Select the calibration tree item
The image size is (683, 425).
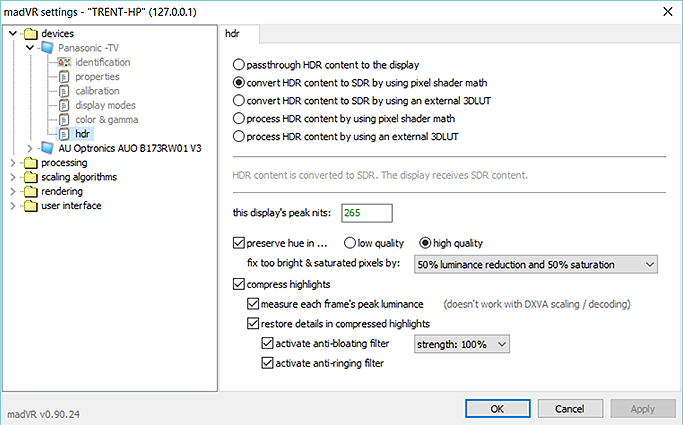(98, 91)
